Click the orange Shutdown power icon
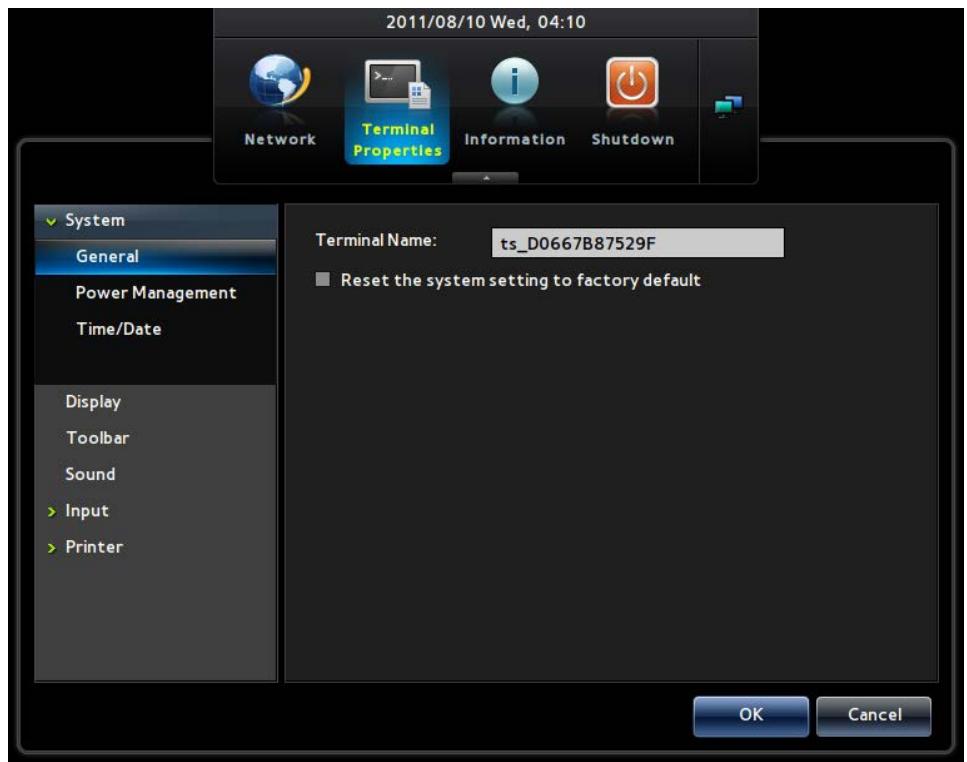The height and width of the screenshot is (762, 967). pos(632,82)
